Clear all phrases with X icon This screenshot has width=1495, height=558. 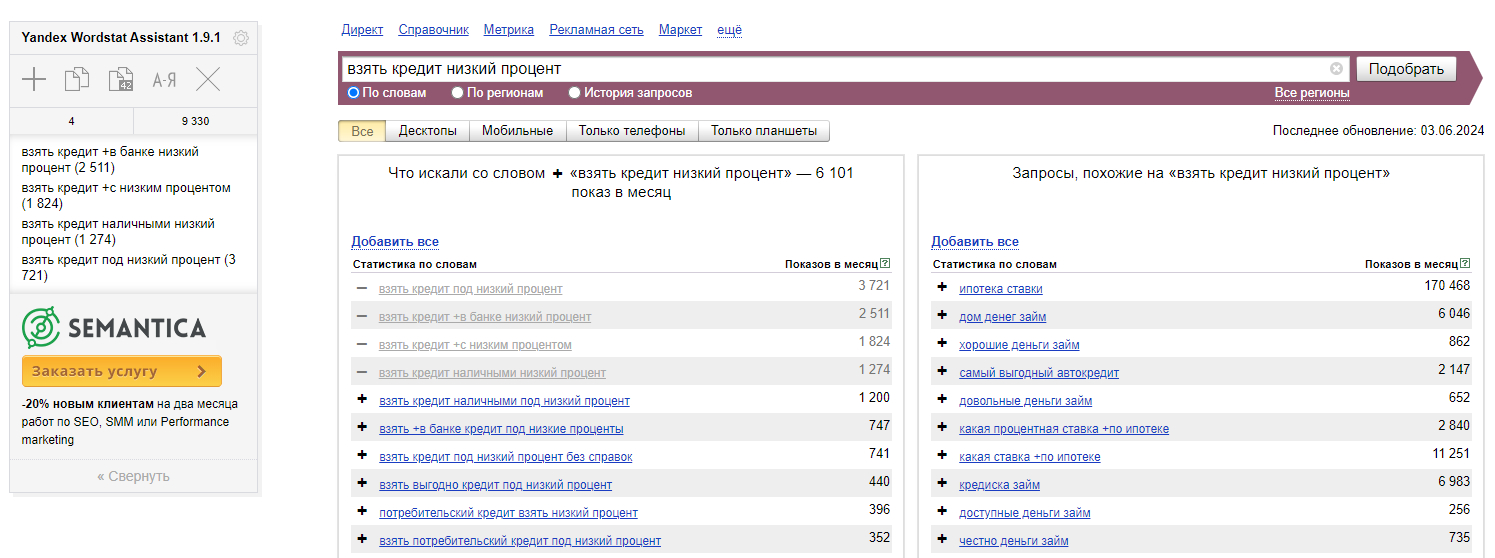pos(208,80)
